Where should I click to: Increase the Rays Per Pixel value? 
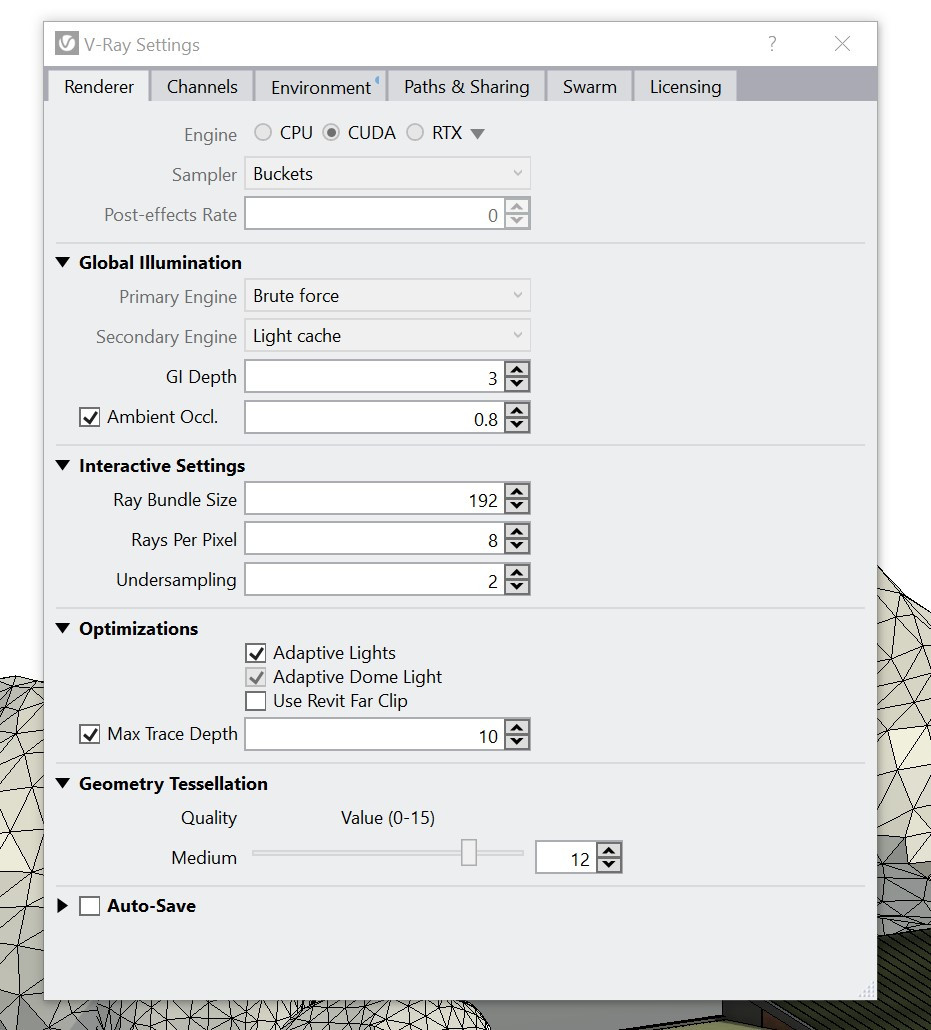pos(517,531)
